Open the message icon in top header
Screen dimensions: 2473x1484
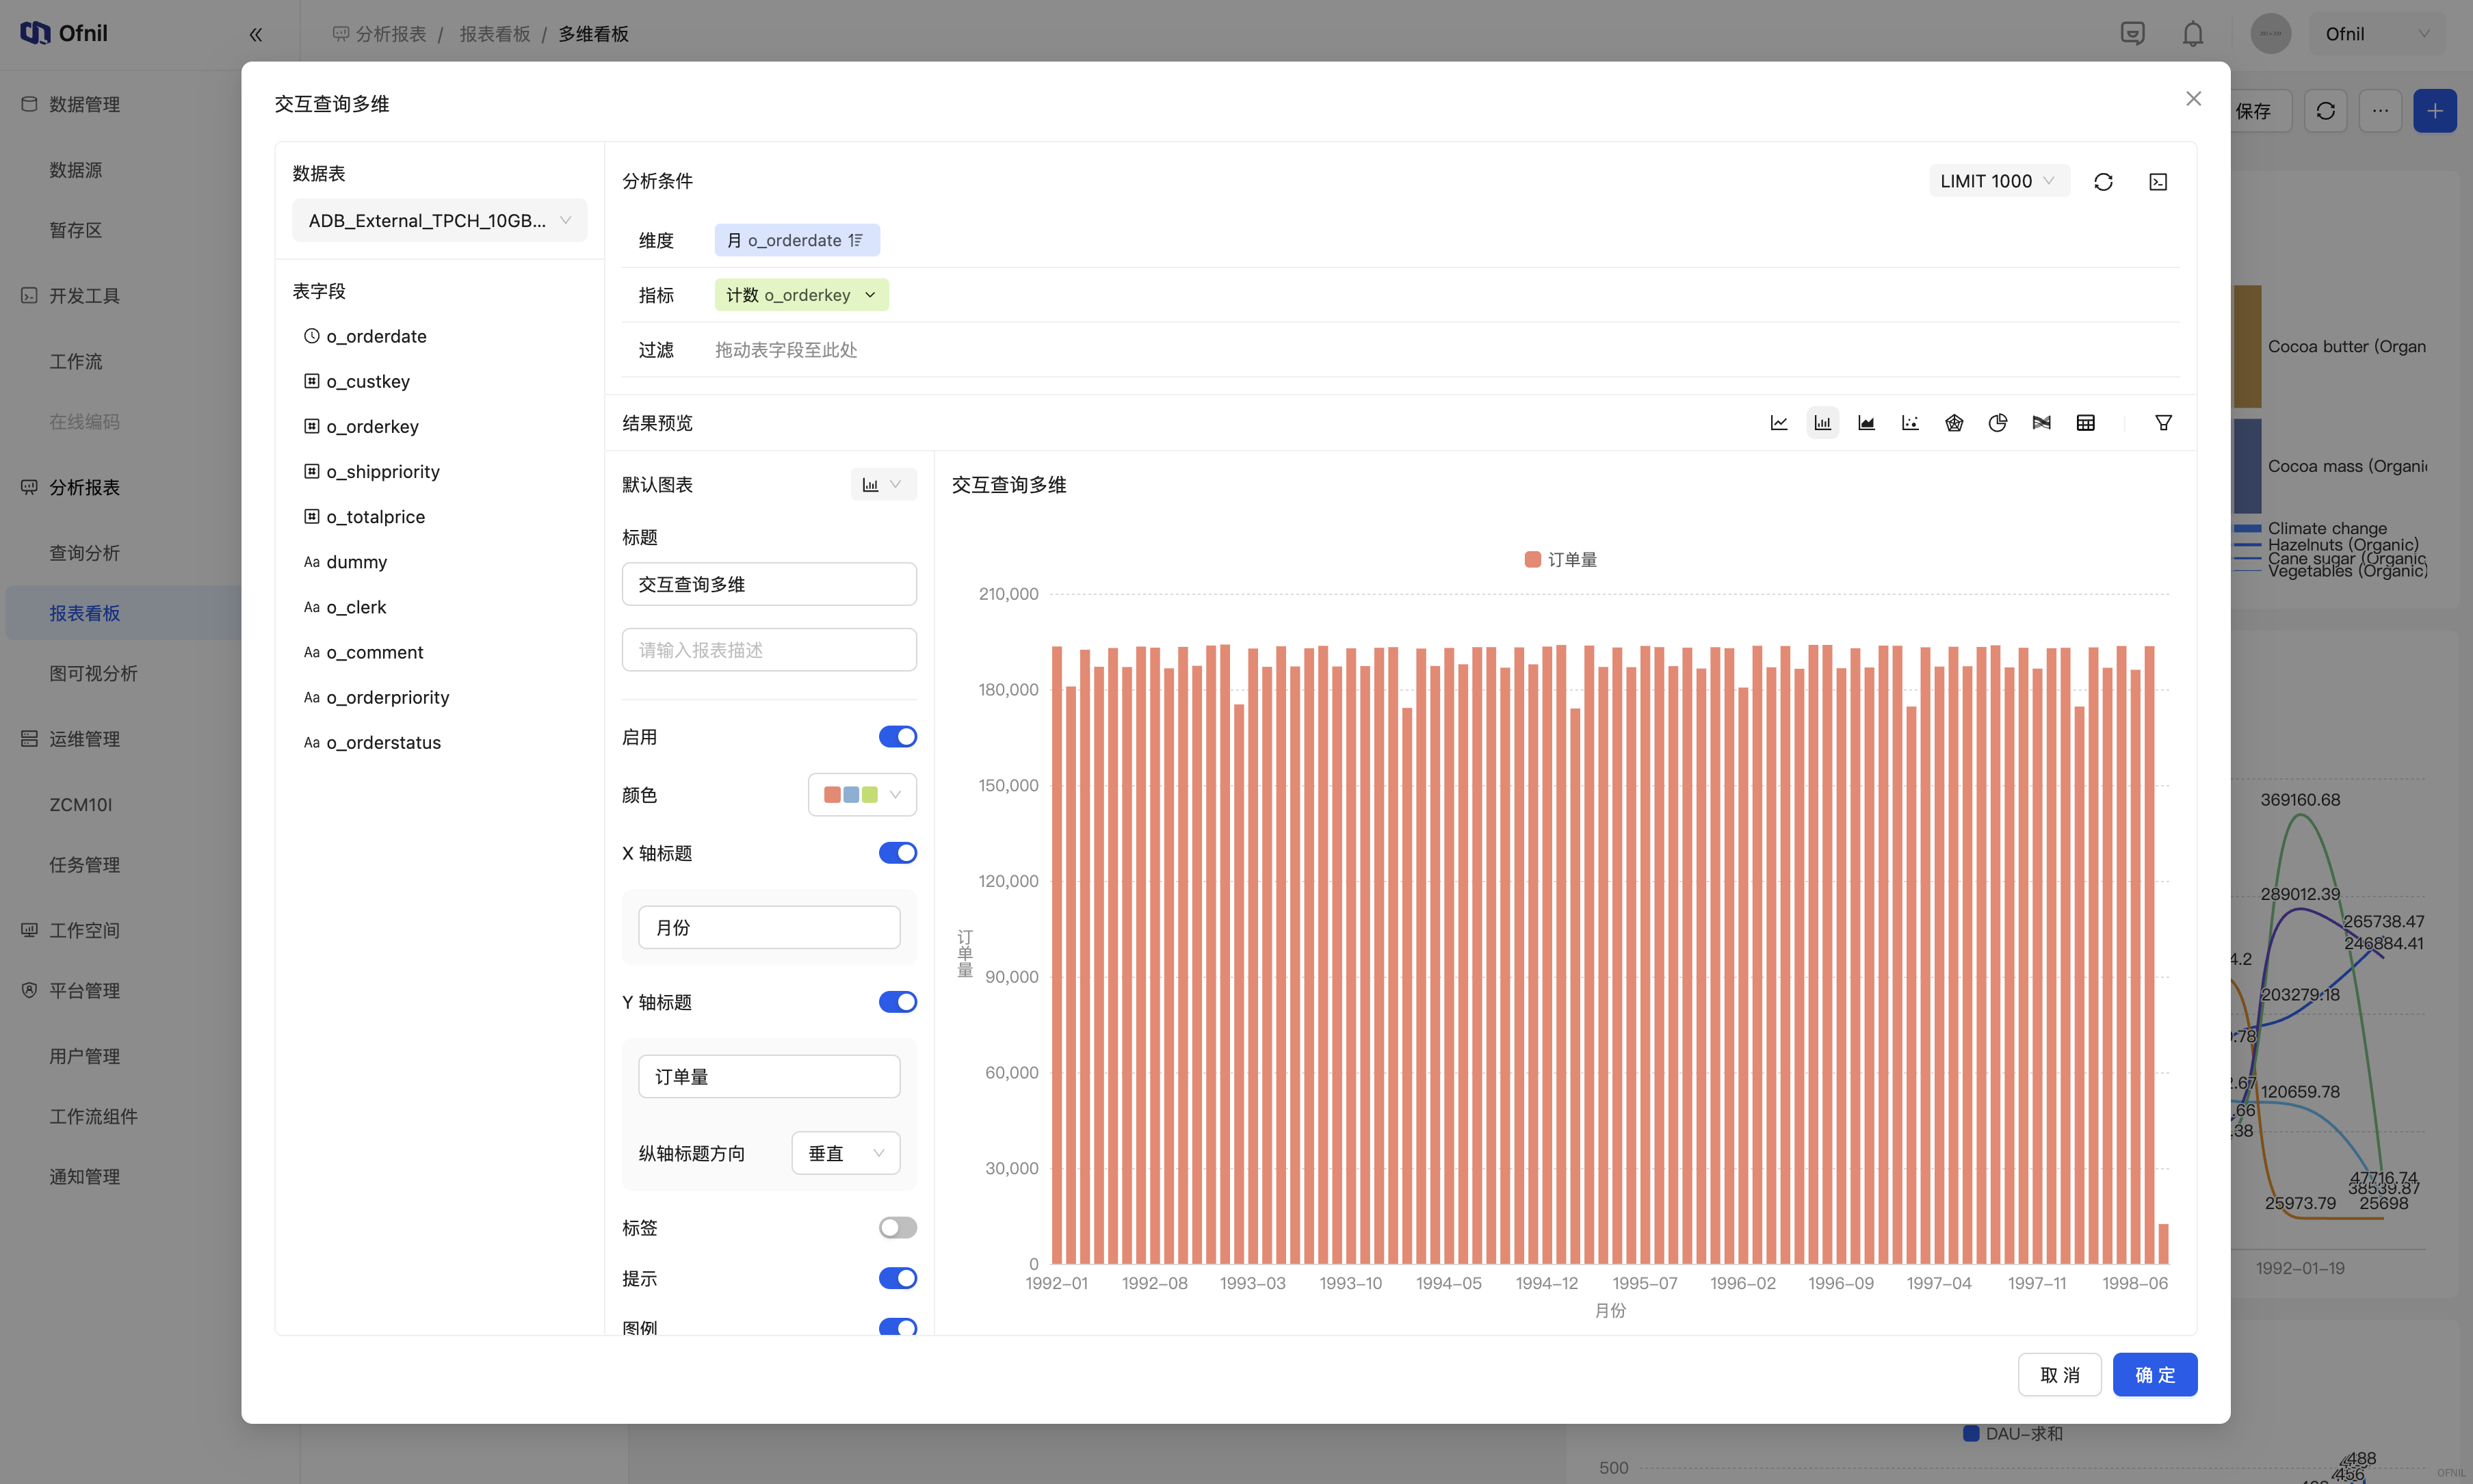[2132, 34]
